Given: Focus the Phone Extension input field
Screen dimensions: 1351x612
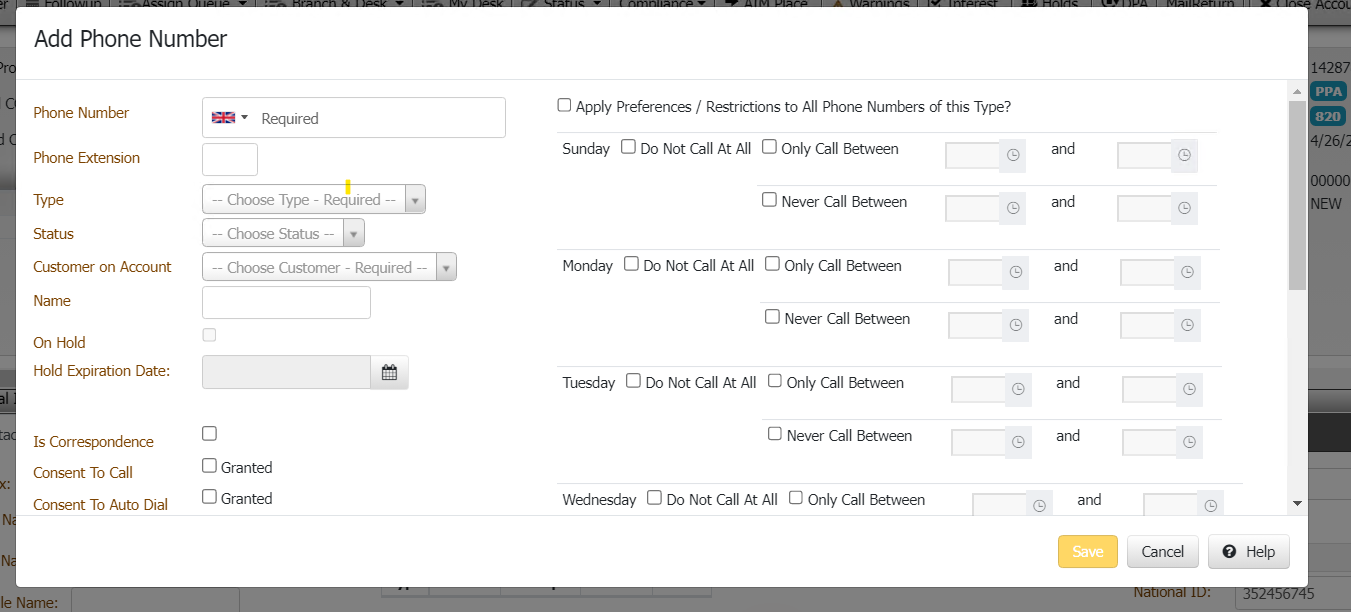Looking at the screenshot, I should [230, 160].
